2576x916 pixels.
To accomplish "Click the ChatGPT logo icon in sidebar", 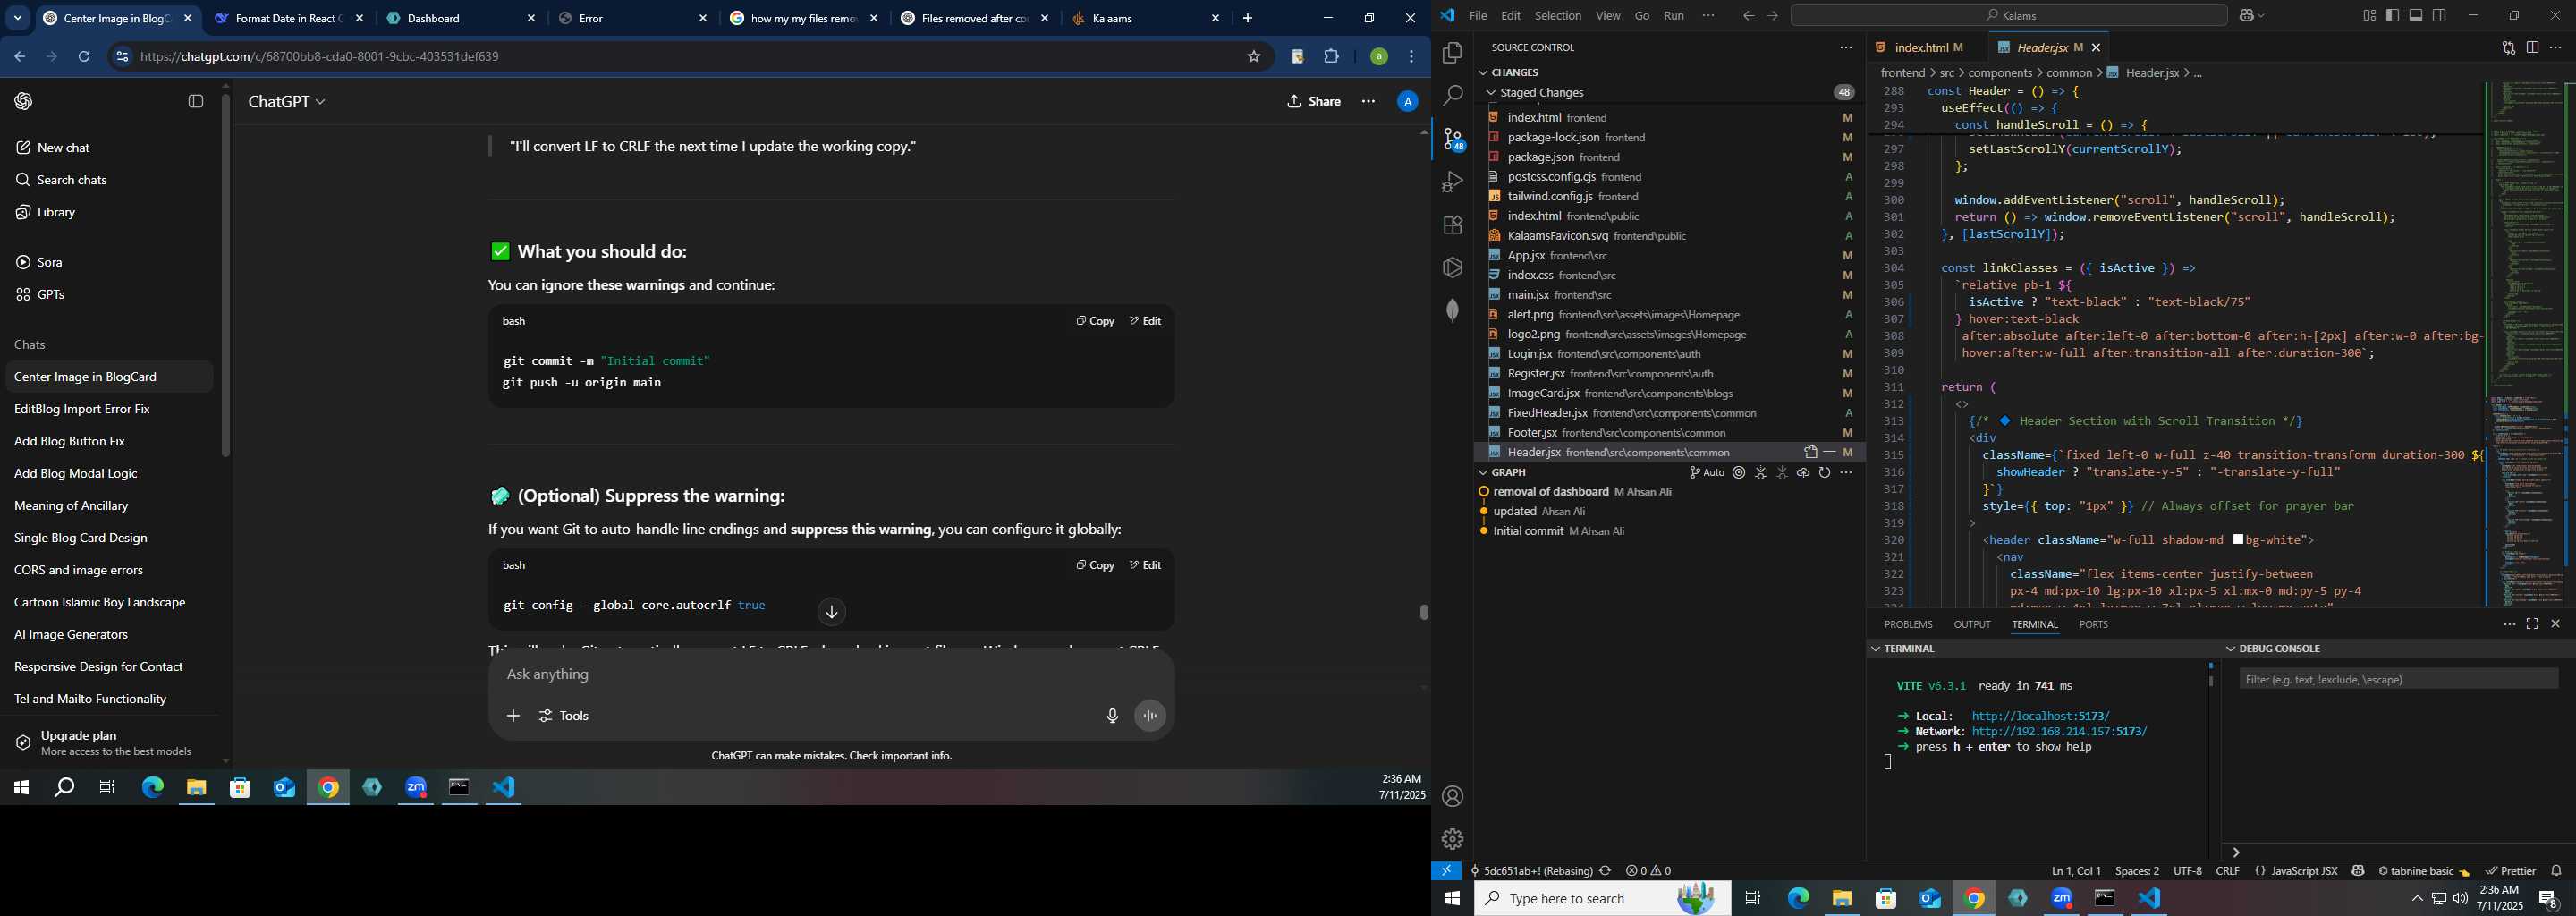I will coord(24,101).
